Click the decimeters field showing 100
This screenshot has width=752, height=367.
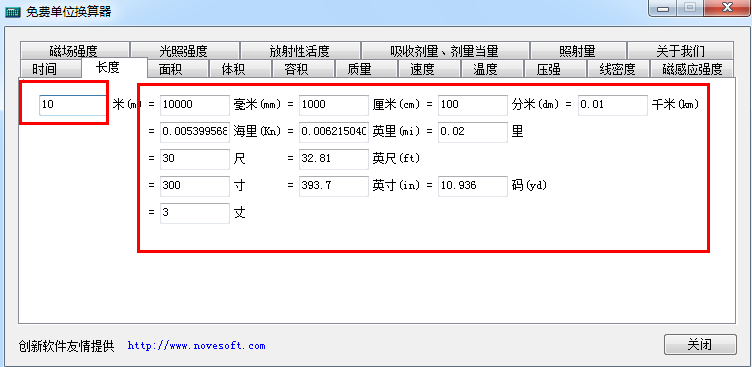pos(473,105)
